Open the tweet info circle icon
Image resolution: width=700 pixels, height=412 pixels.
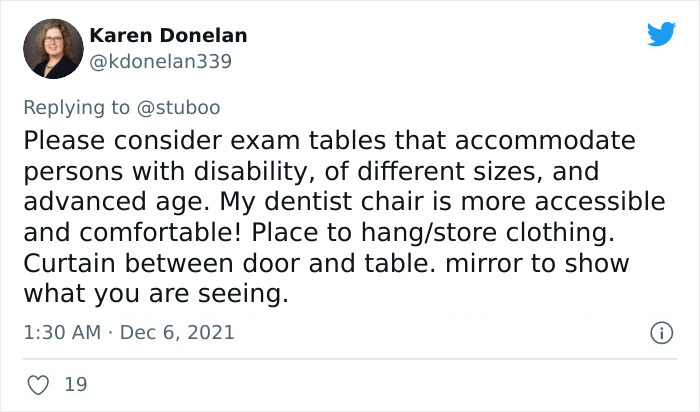click(659, 332)
